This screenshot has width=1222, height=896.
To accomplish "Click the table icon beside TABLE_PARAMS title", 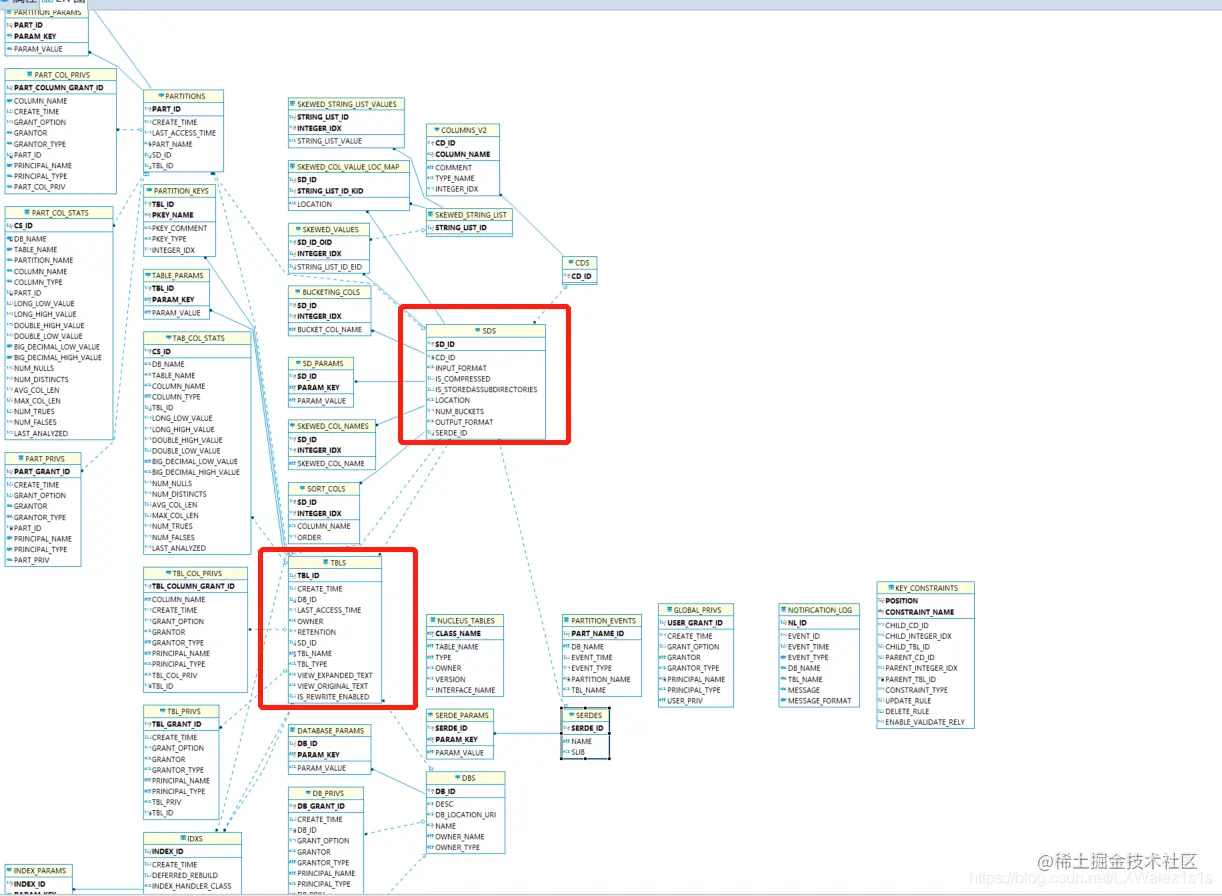I will [x=148, y=275].
